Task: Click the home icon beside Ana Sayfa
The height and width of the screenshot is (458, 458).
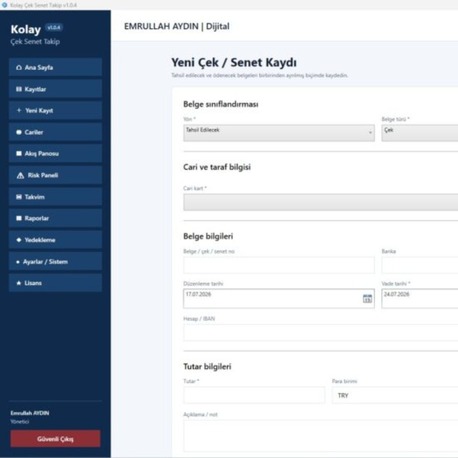Action: (19, 68)
